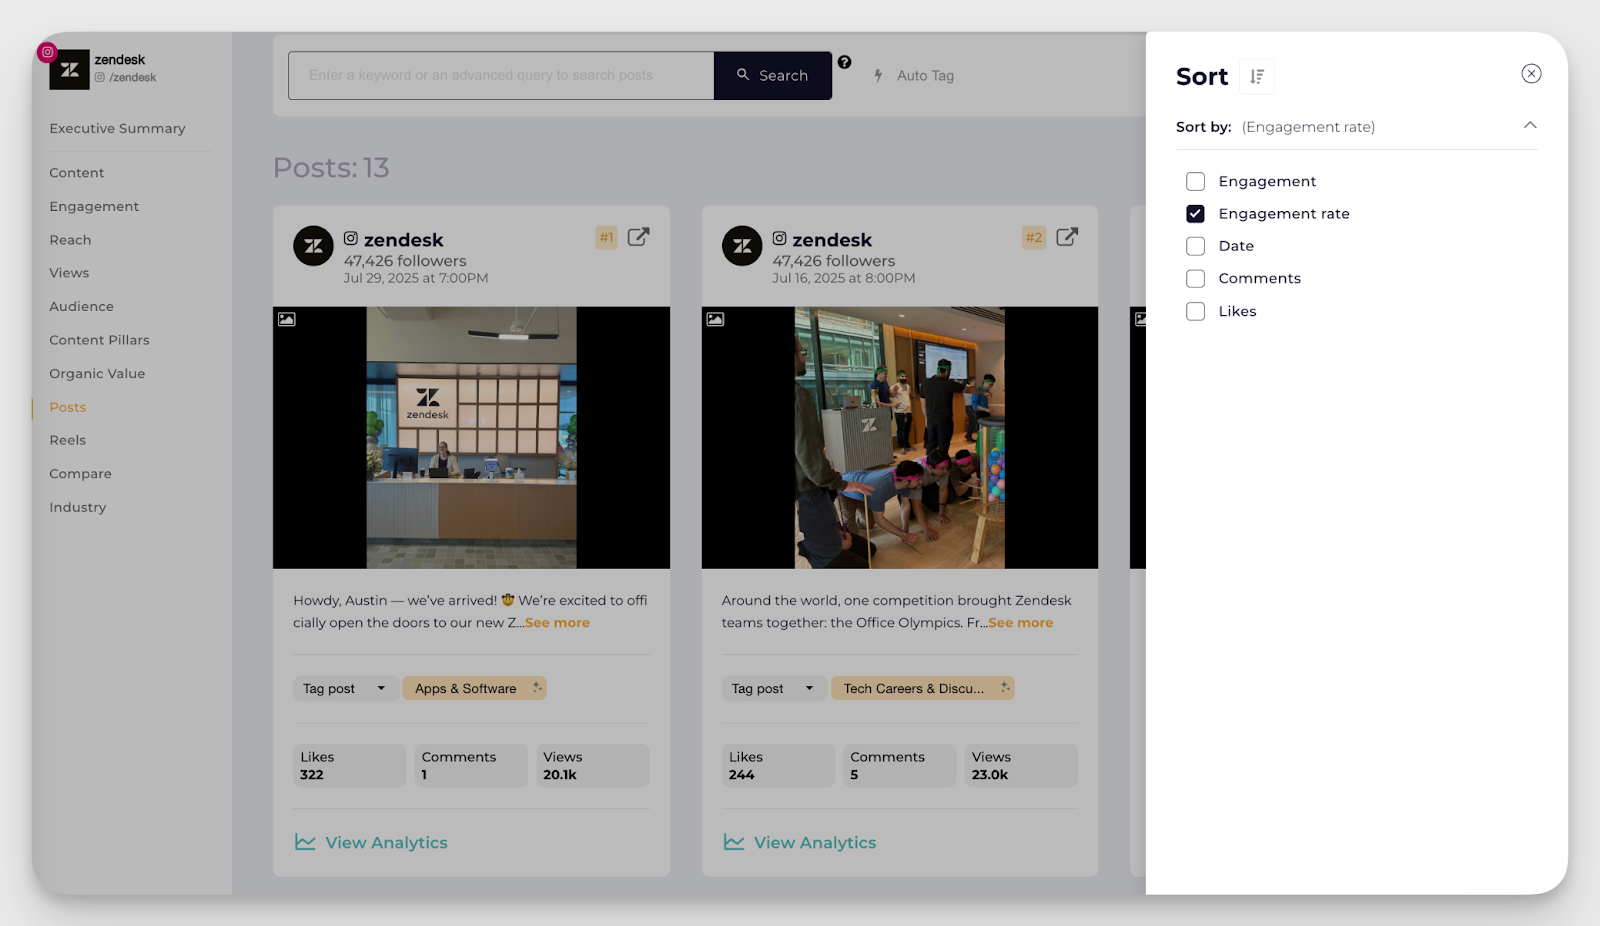Check the Likes sort option
The height and width of the screenshot is (926, 1600).
click(1195, 311)
